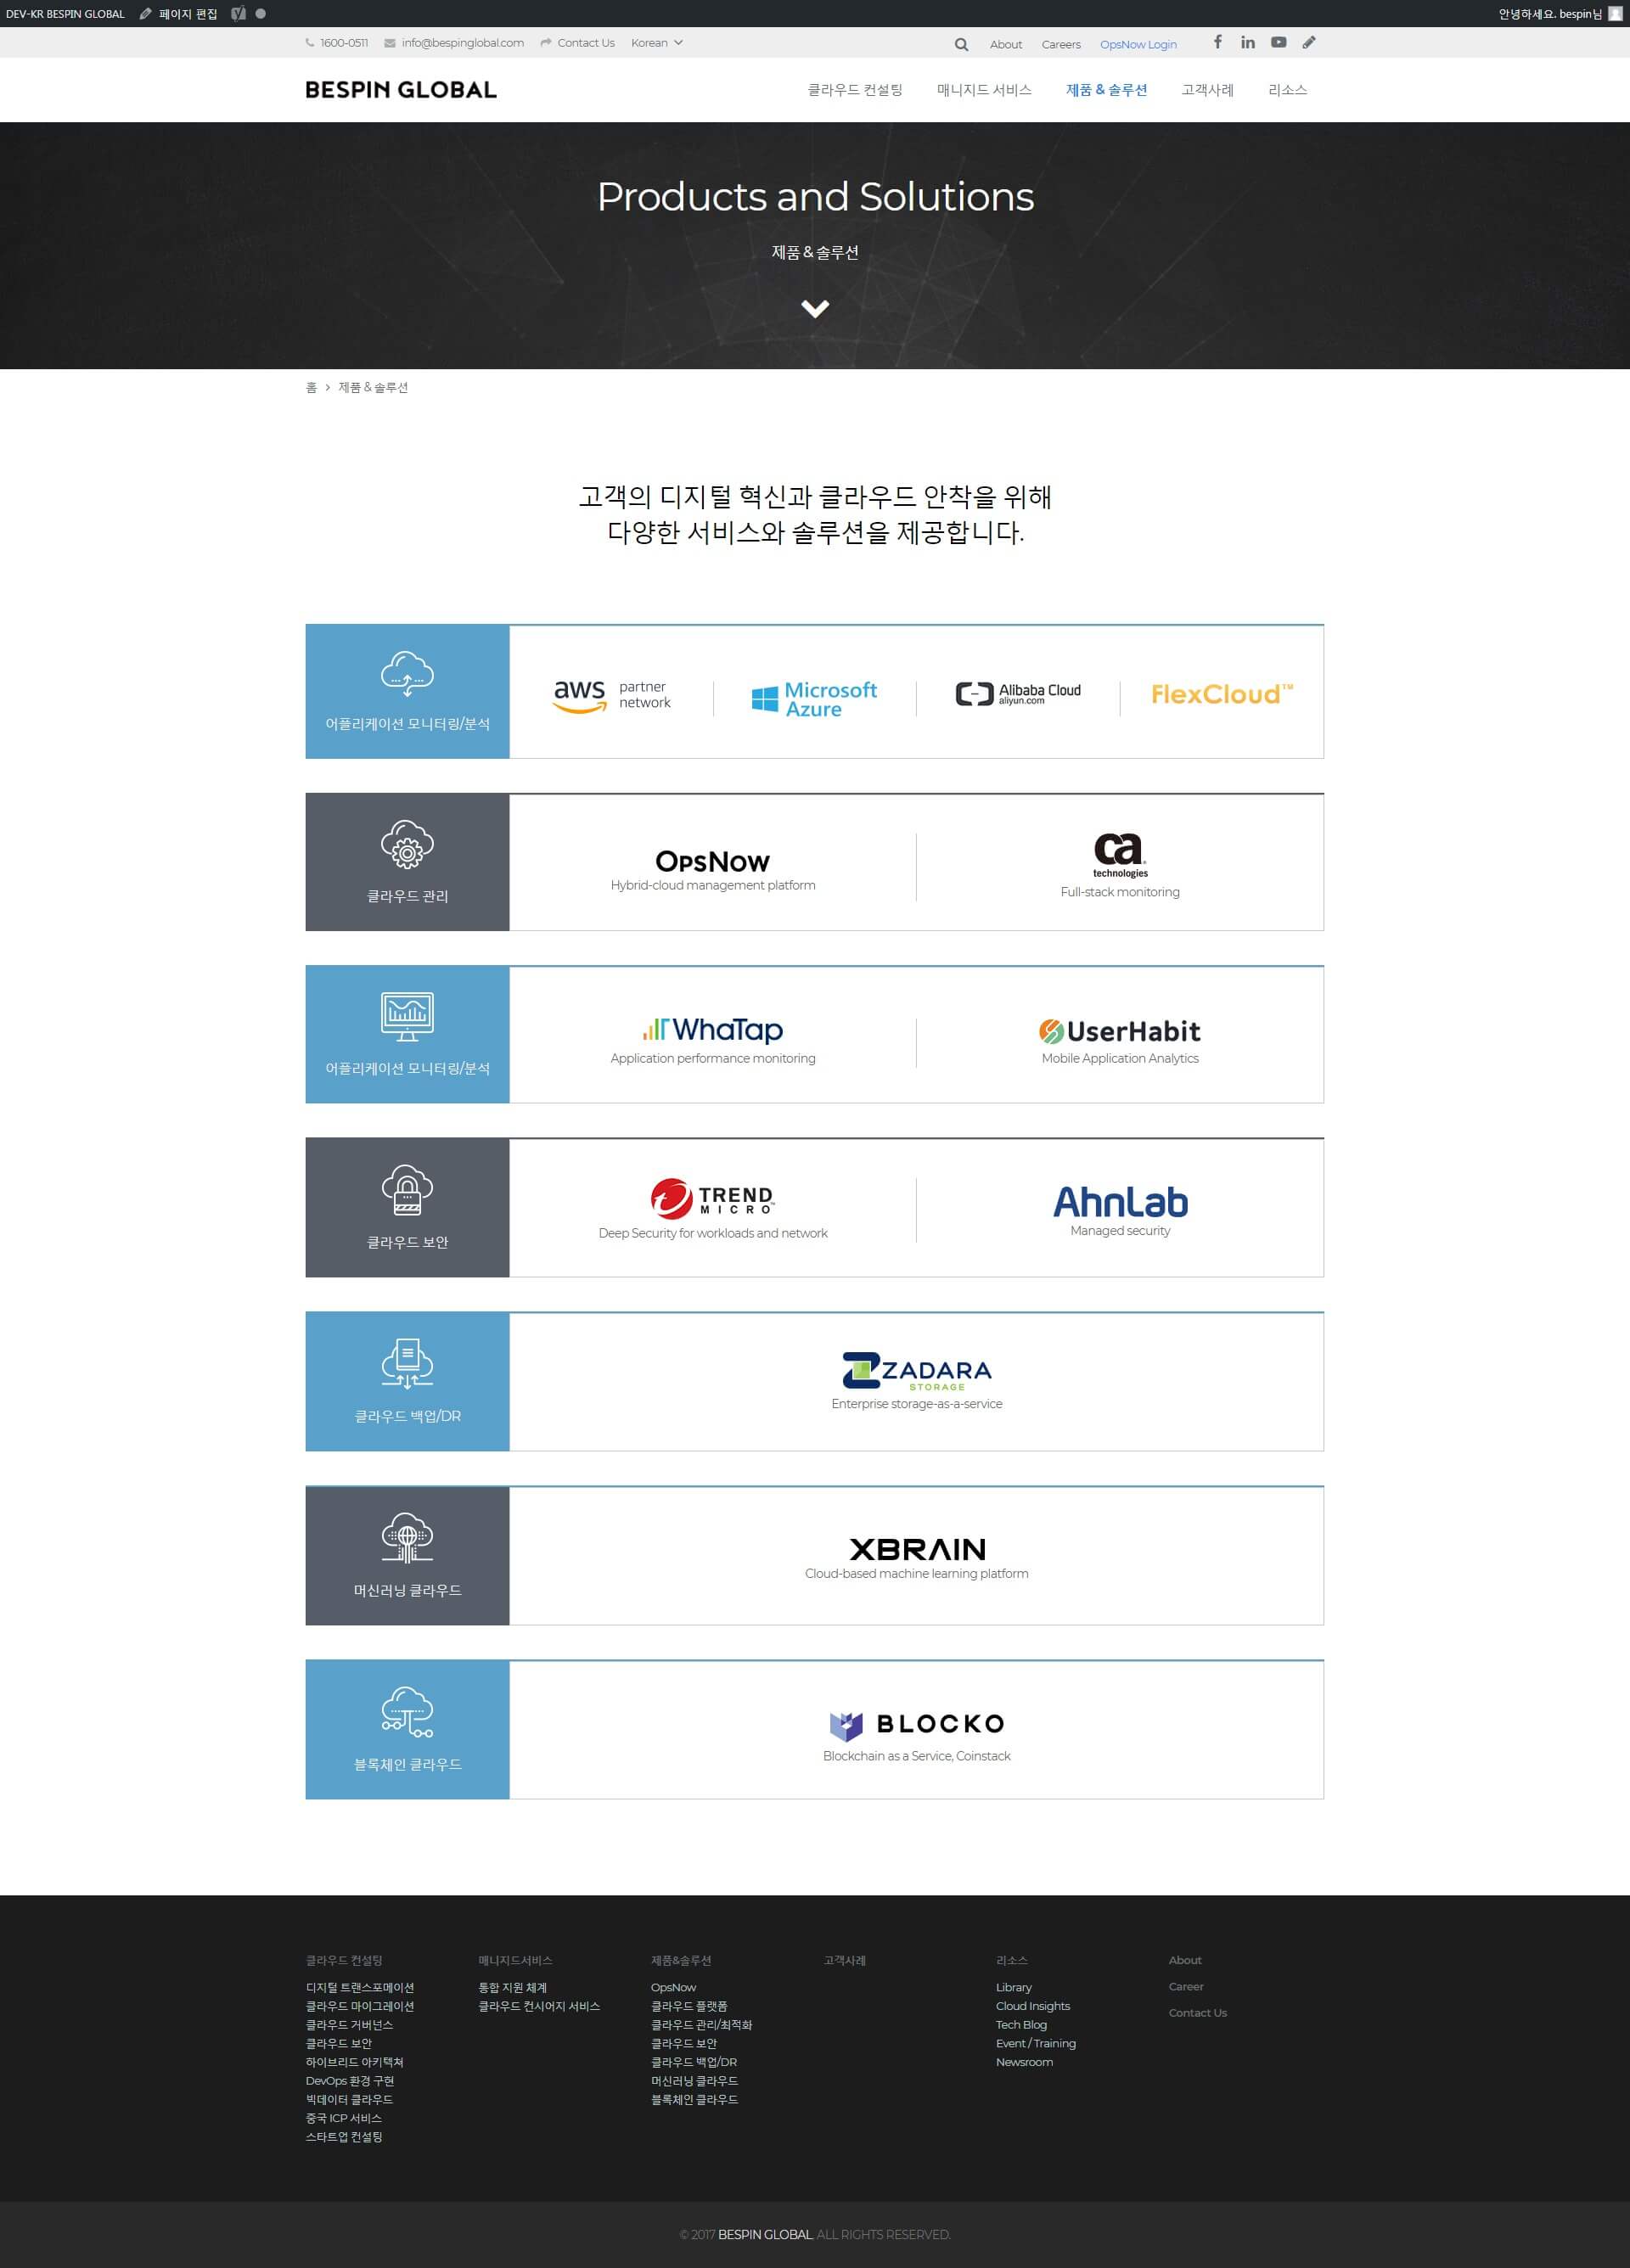The width and height of the screenshot is (1630, 2268).
Task: Open the Alibaba Cloud logo
Action: [1018, 694]
